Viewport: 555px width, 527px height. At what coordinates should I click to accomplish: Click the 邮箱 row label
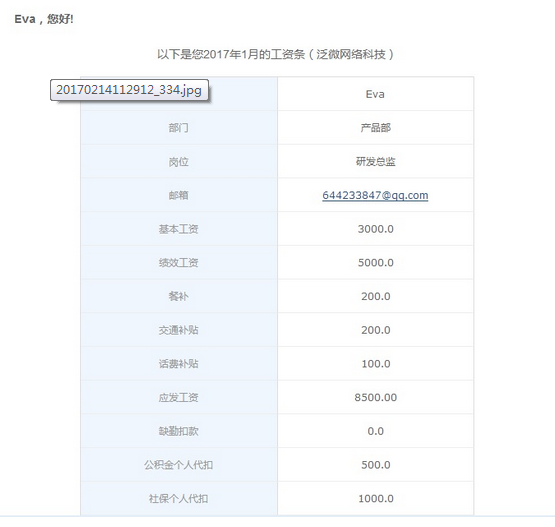coord(178,195)
